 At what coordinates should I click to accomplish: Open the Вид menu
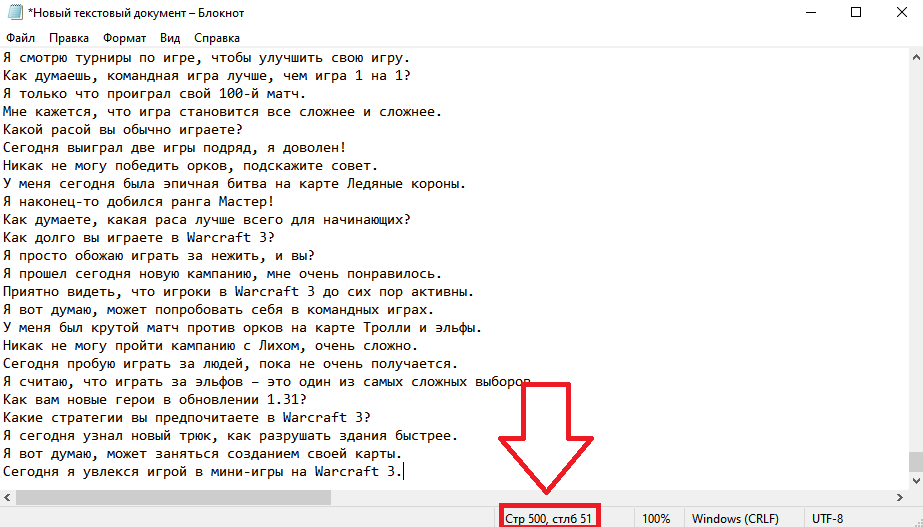[170, 38]
